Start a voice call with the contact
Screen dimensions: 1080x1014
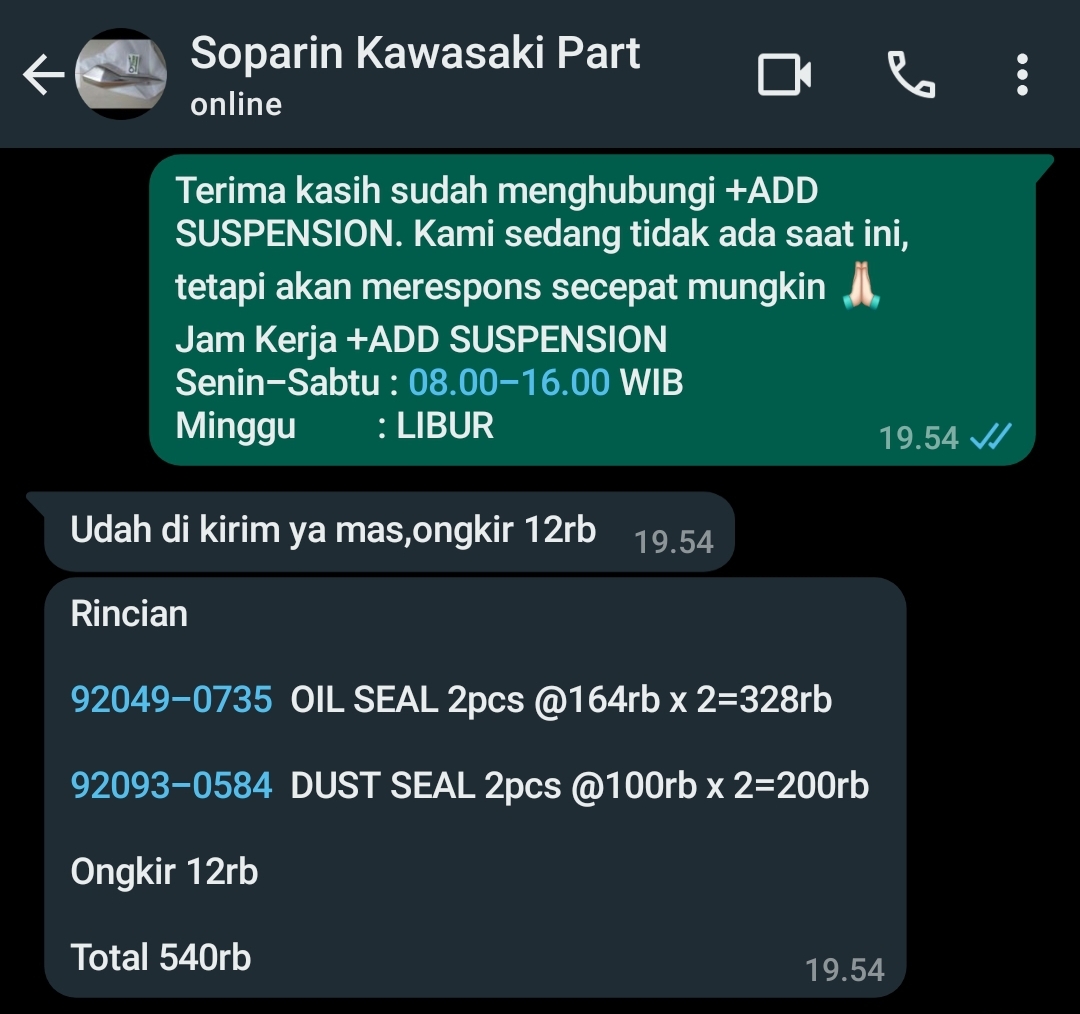[910, 75]
